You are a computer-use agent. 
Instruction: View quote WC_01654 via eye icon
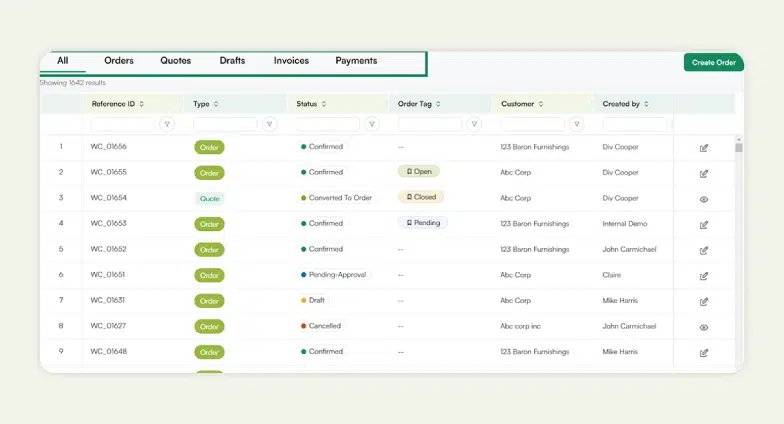tap(704, 199)
